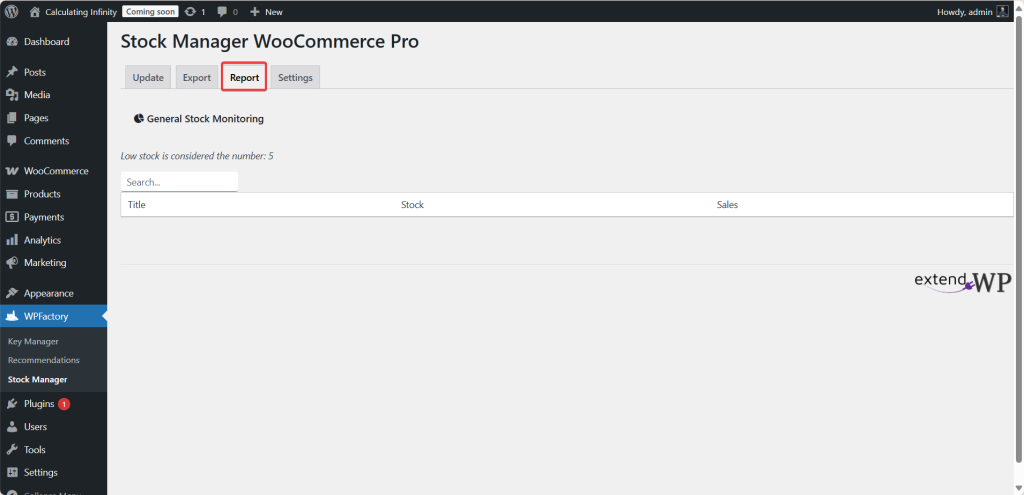Open the updates icon showing 1
The width and height of the screenshot is (1024, 495).
point(190,12)
